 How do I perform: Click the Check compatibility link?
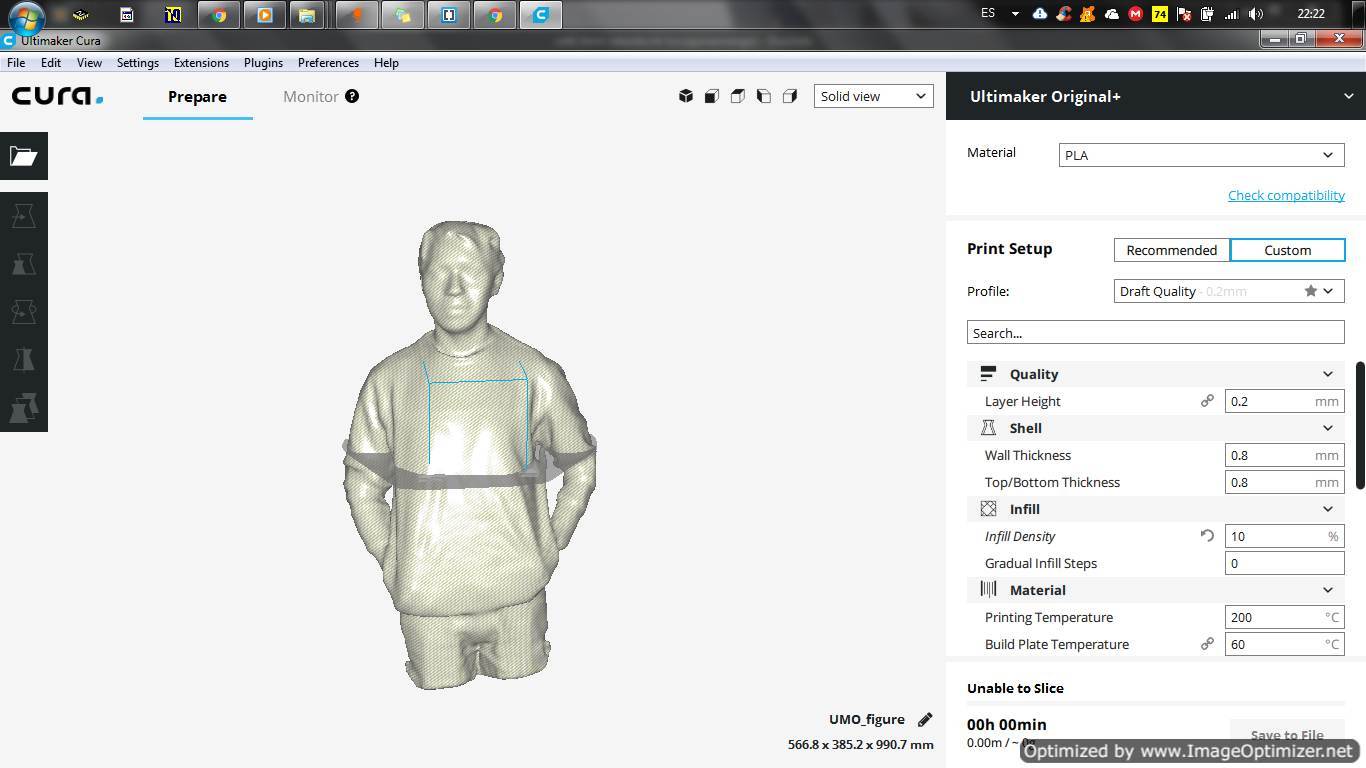point(1286,195)
